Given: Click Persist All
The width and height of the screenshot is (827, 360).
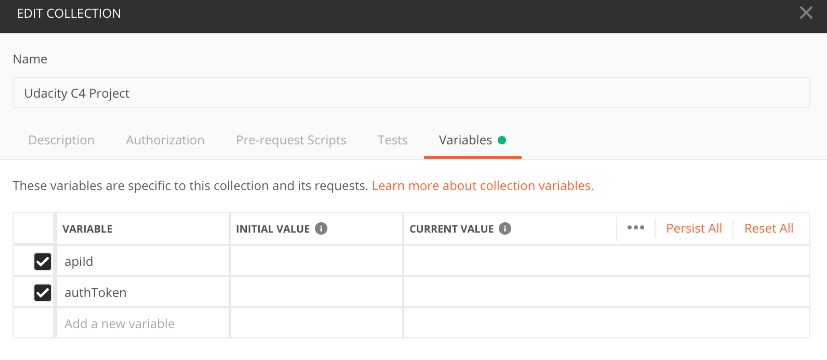Looking at the screenshot, I should [x=694, y=228].
